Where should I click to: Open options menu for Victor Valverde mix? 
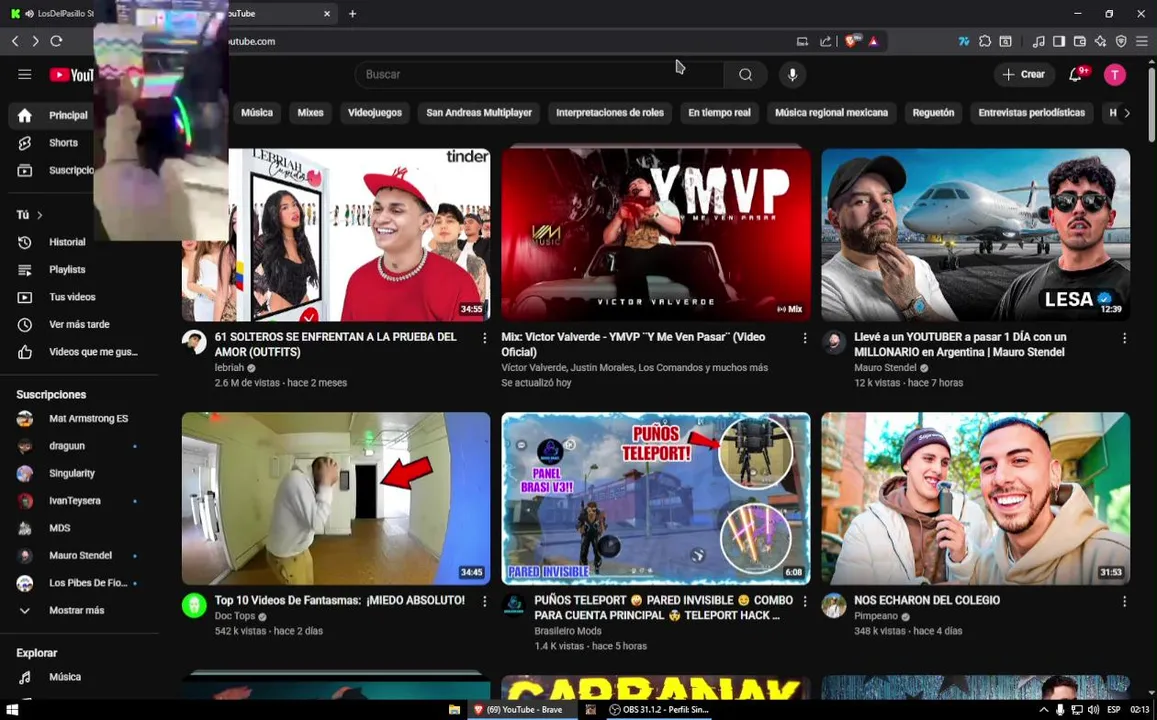[x=804, y=338]
